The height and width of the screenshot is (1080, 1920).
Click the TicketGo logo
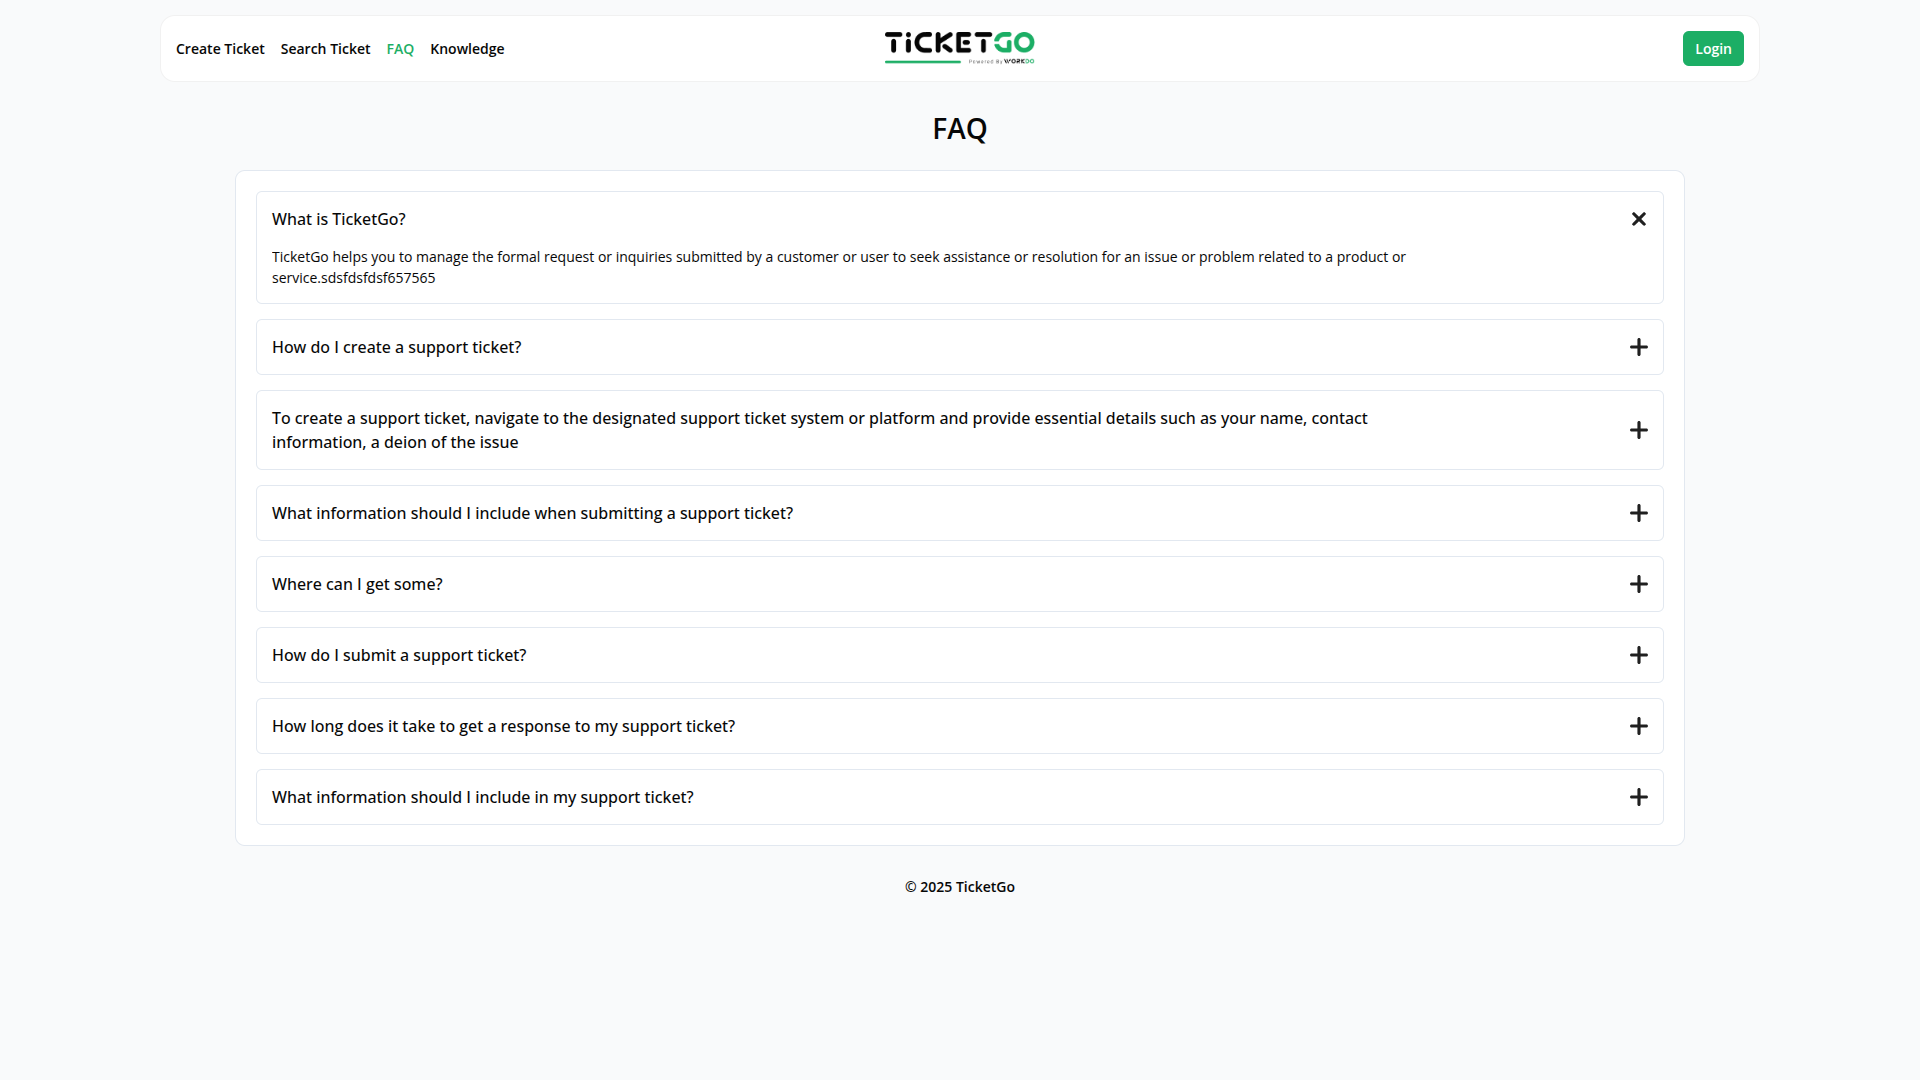pyautogui.click(x=959, y=47)
